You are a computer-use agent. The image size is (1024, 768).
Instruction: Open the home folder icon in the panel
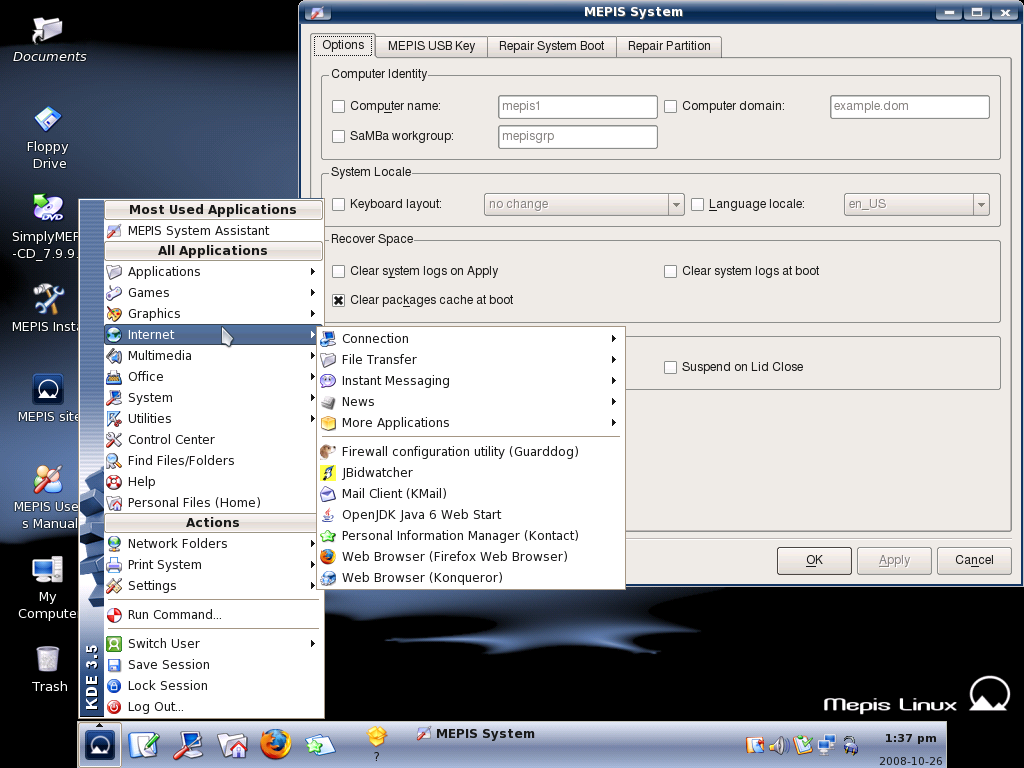(232, 744)
